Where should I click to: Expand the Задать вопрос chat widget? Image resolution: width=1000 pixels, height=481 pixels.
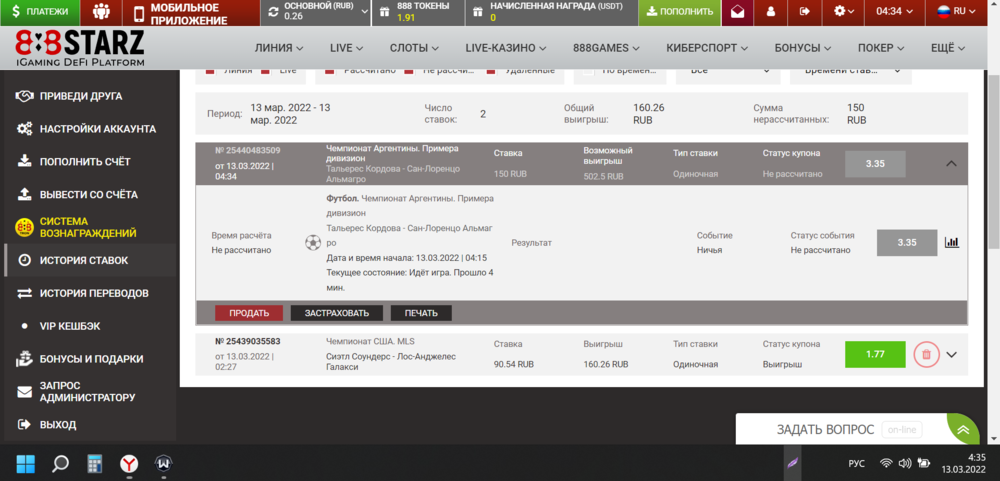(x=857, y=429)
